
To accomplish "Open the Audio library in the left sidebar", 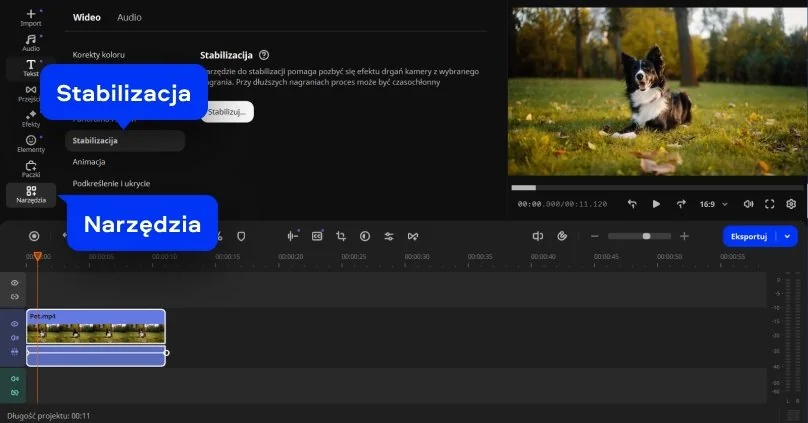I will pos(31,42).
